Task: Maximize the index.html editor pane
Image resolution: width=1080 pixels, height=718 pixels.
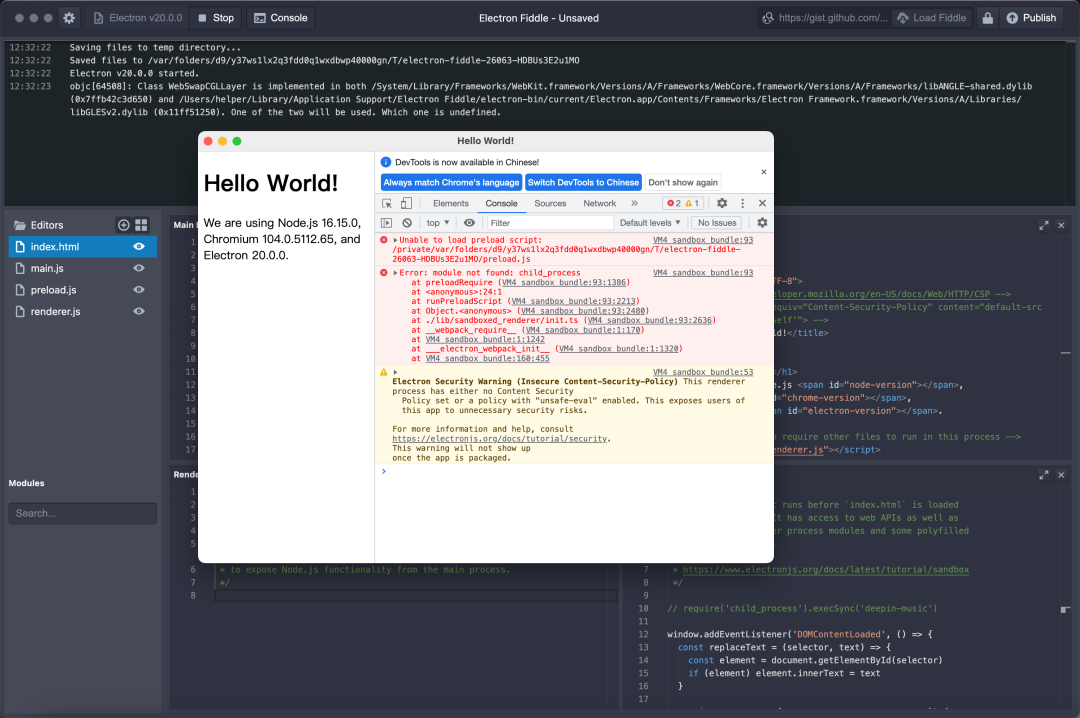Action: [1044, 225]
